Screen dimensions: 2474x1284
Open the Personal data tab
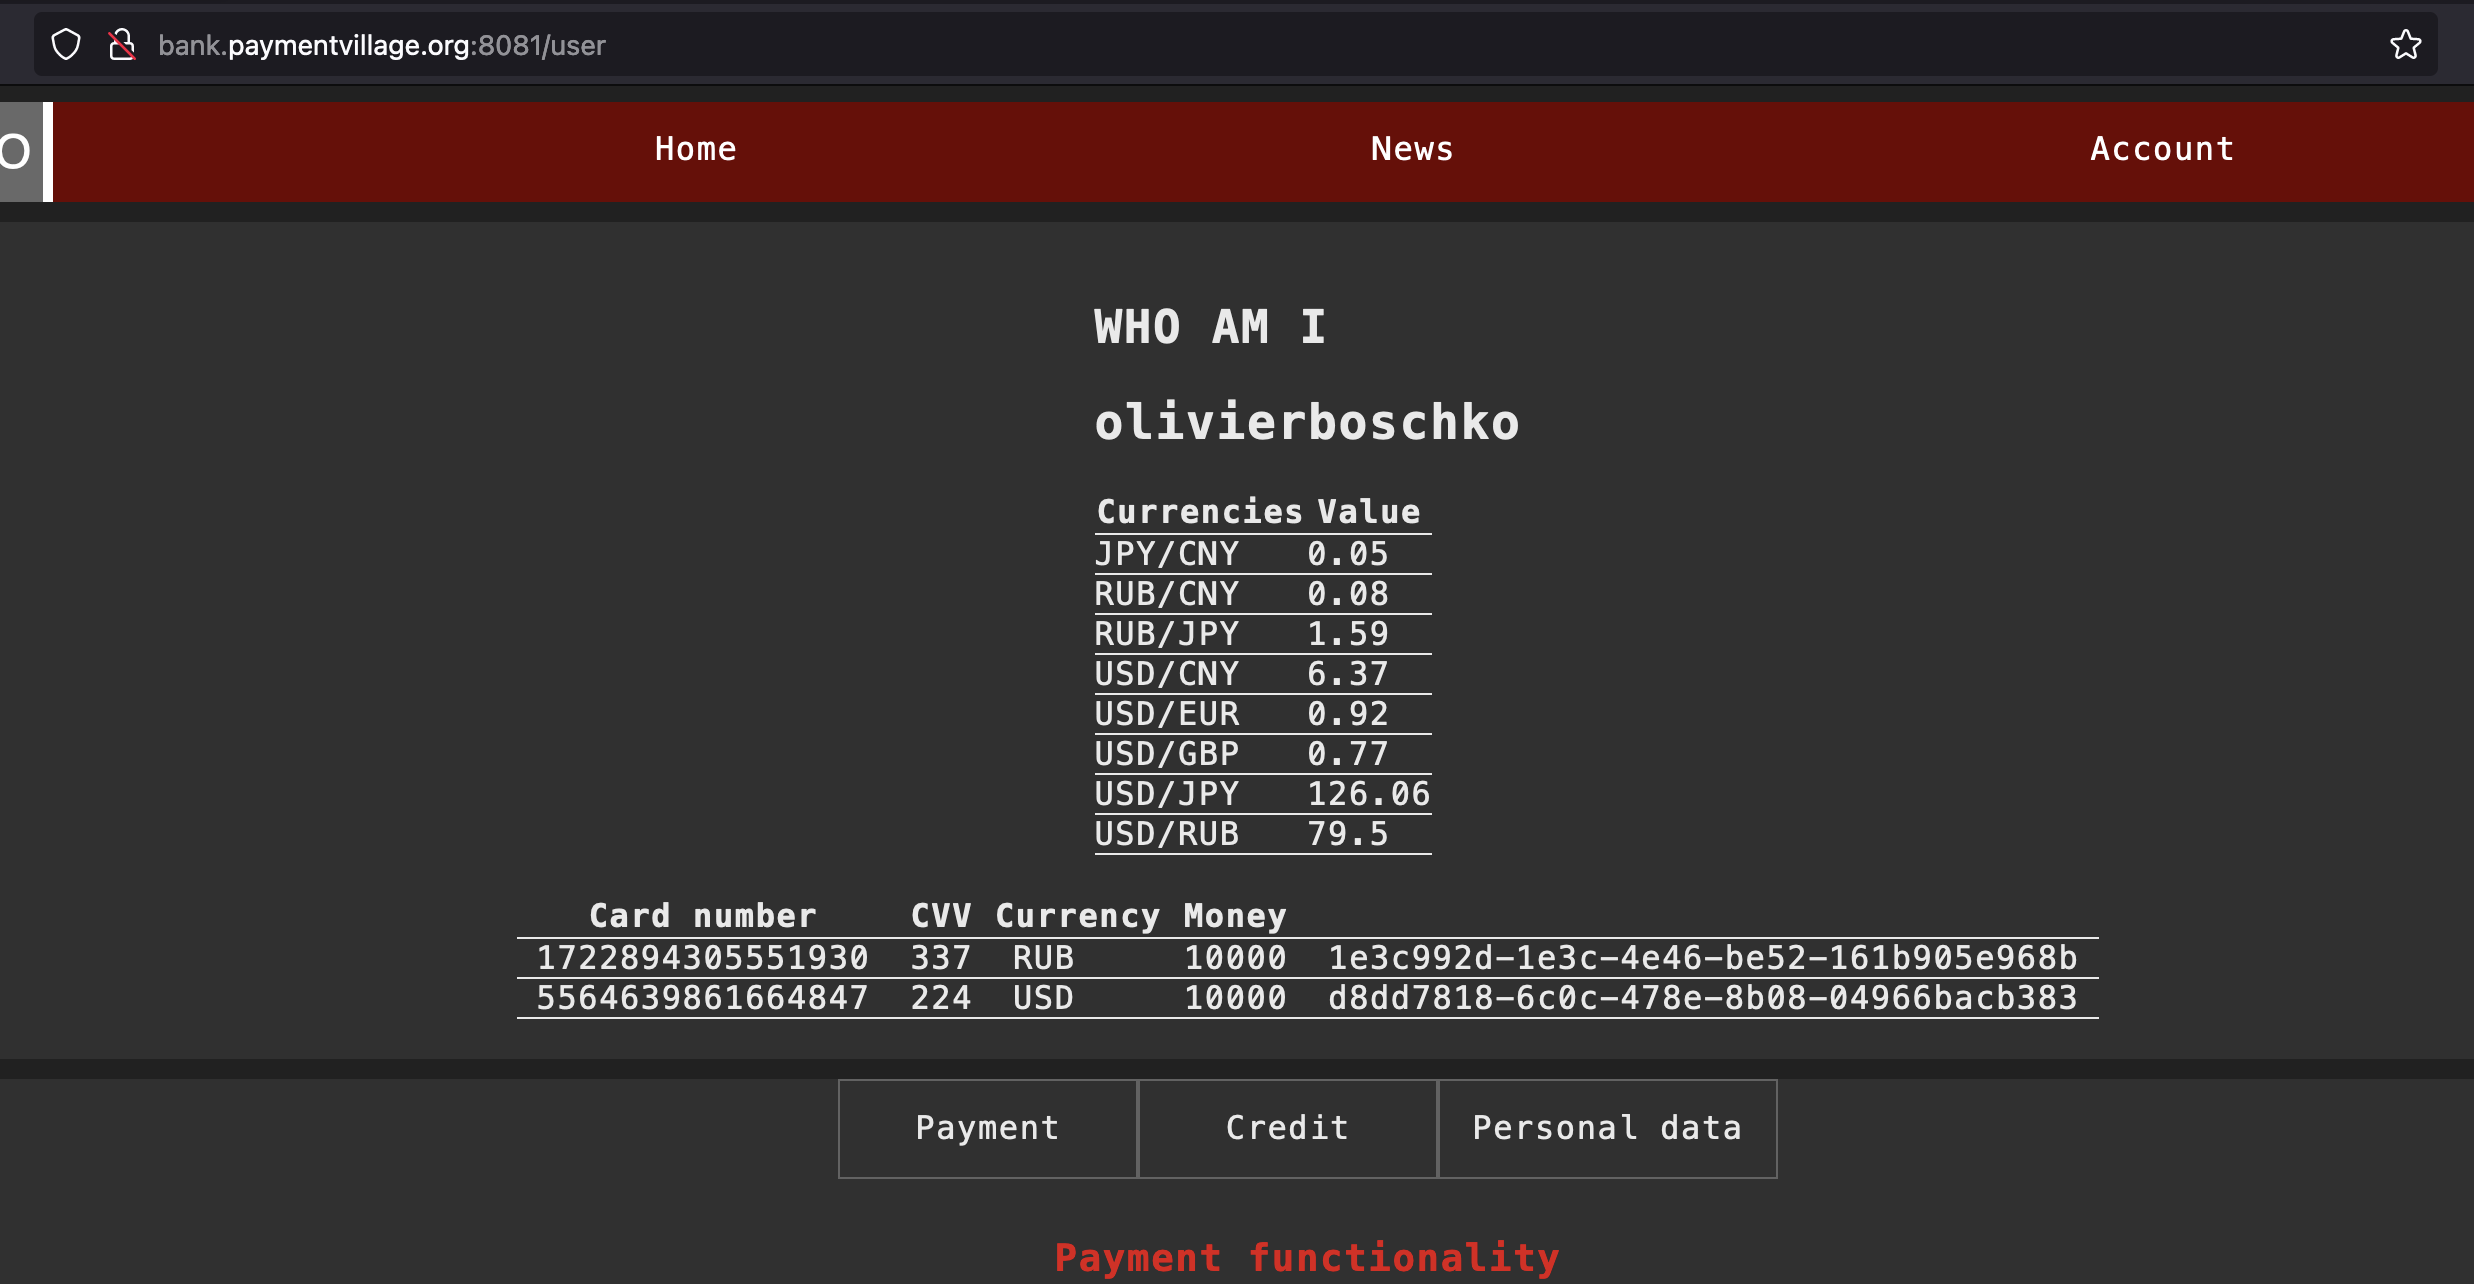coord(1607,1128)
